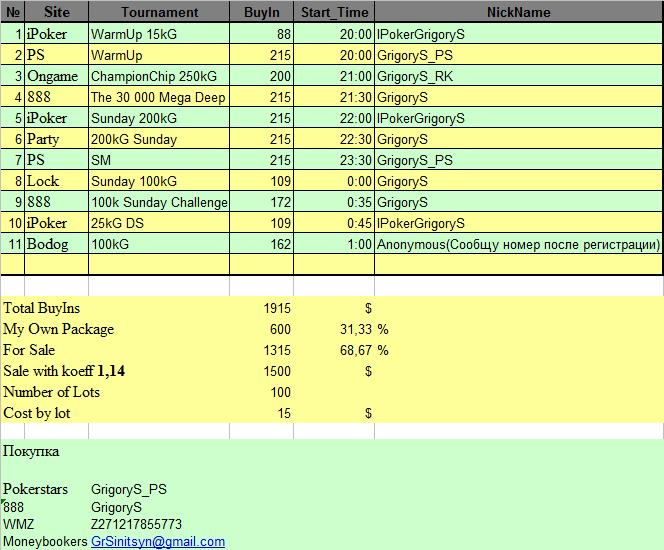Select the Sale with koeff 1,14 label
664x550 pixels.
pyautogui.click(x=64, y=371)
